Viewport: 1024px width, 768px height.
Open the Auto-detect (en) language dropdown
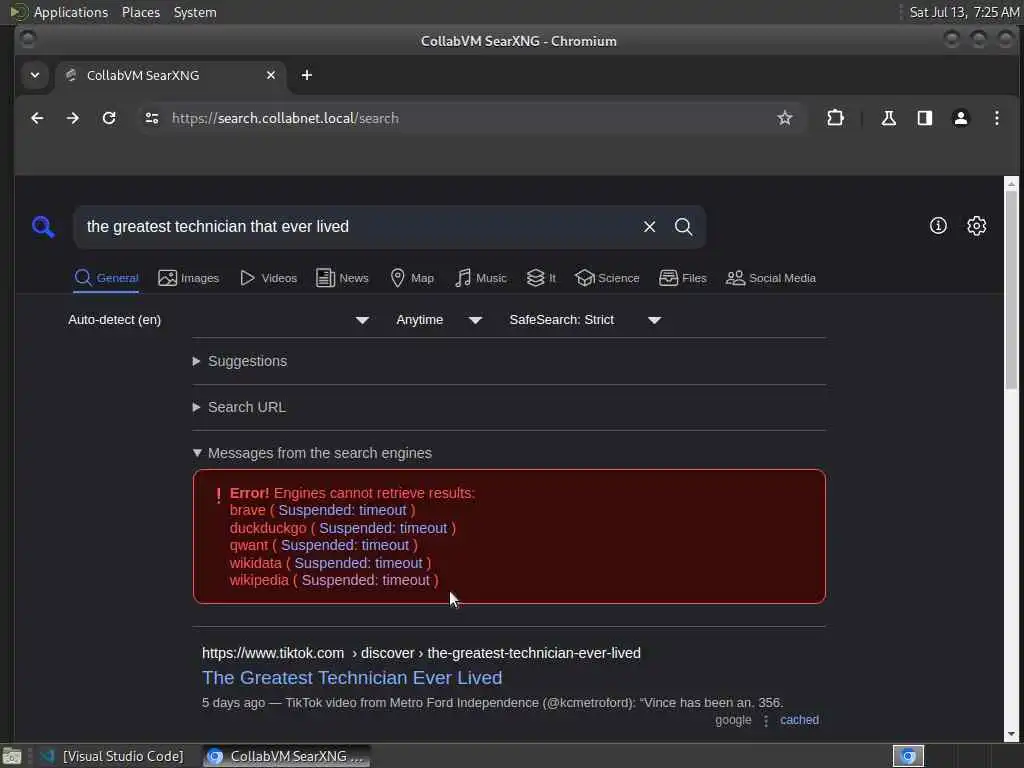(x=219, y=320)
